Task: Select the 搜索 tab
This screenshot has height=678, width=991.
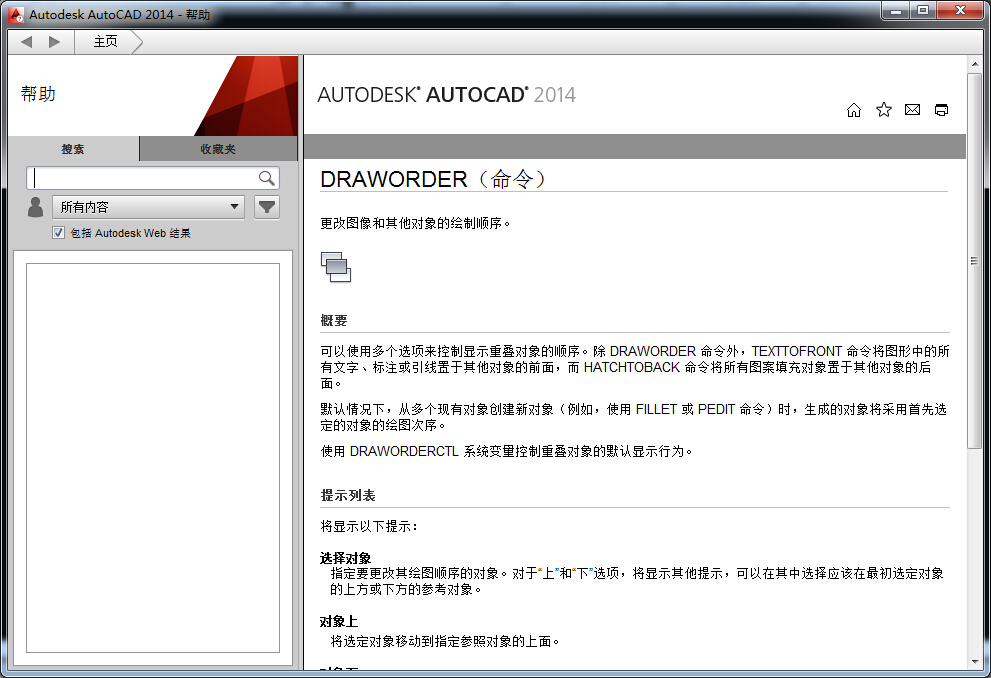Action: click(73, 149)
